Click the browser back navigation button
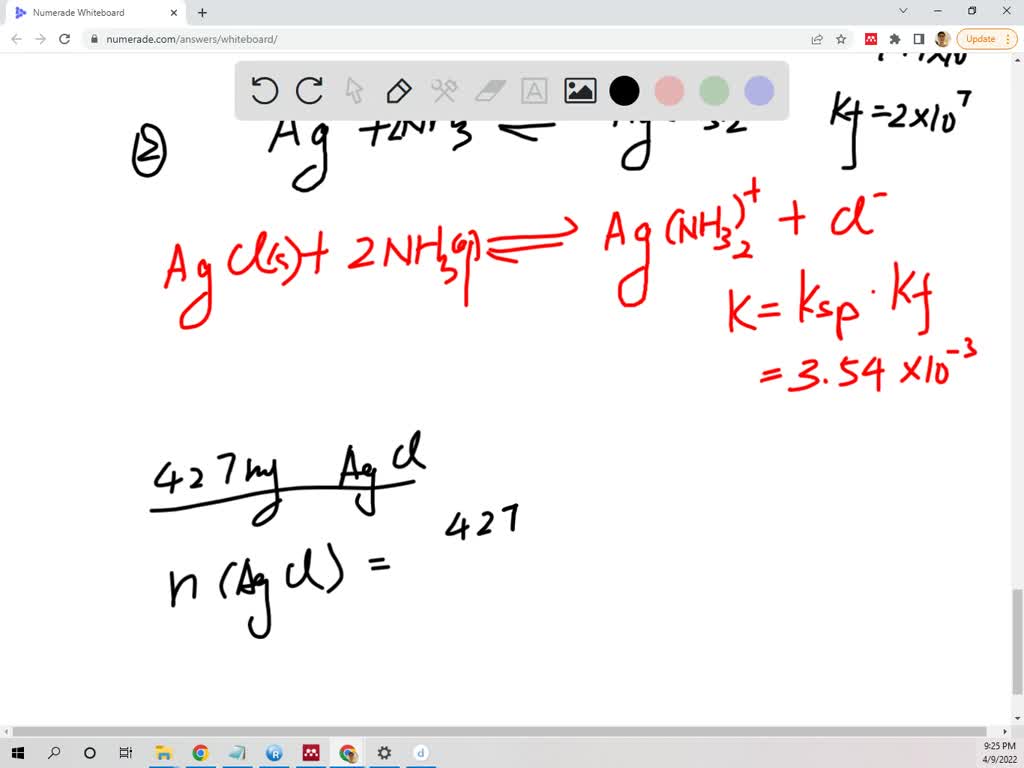Screen dimensions: 1024x768 (16, 39)
